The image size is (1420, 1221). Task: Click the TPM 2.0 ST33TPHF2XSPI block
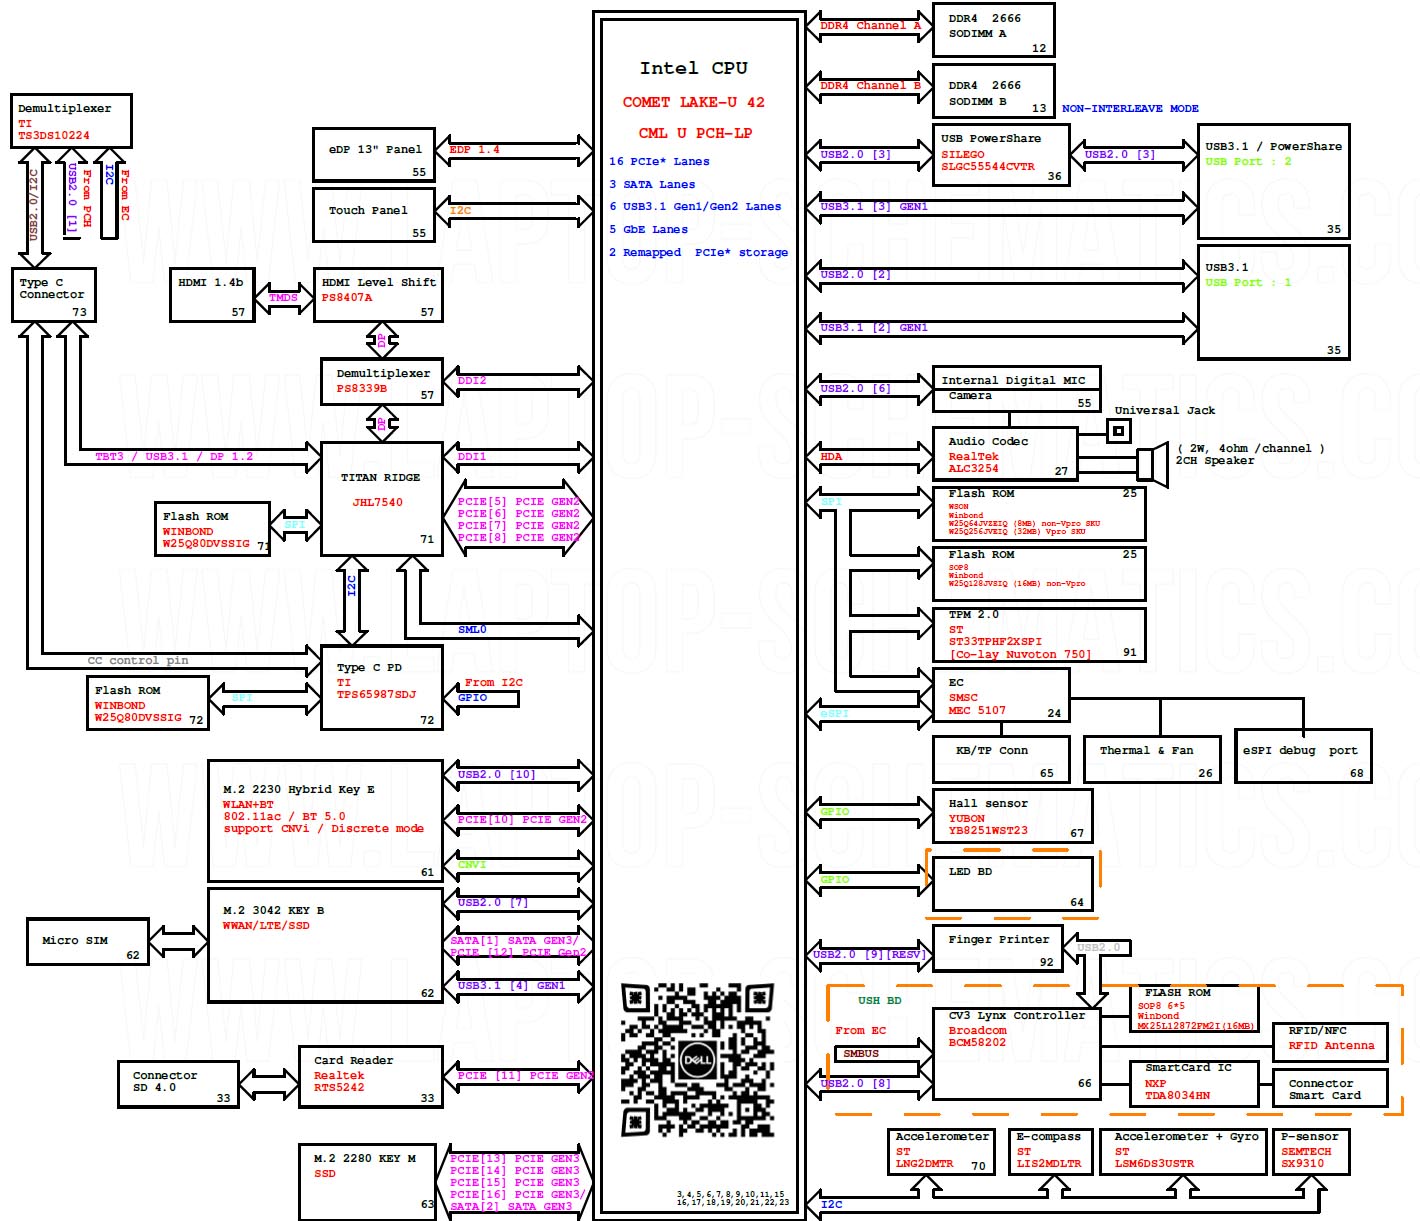pyautogui.click(x=1038, y=634)
